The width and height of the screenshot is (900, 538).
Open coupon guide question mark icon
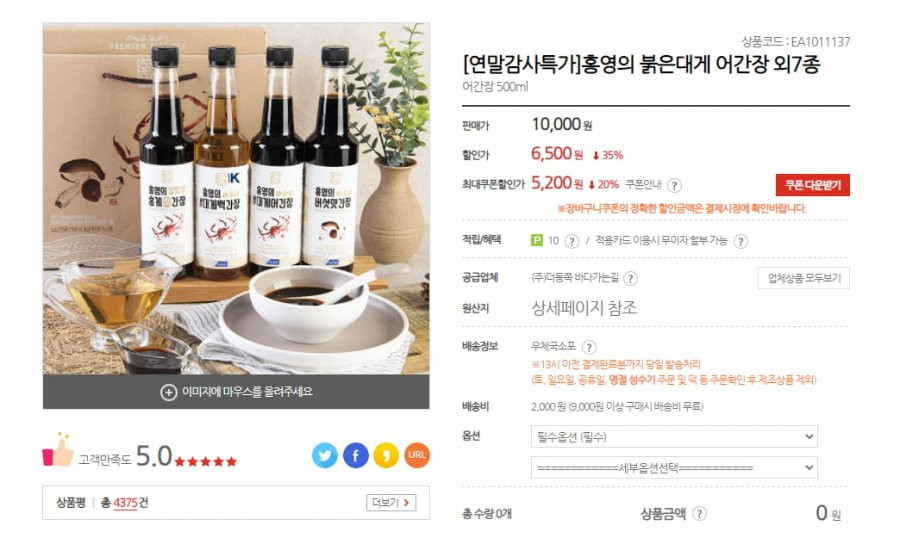click(675, 185)
